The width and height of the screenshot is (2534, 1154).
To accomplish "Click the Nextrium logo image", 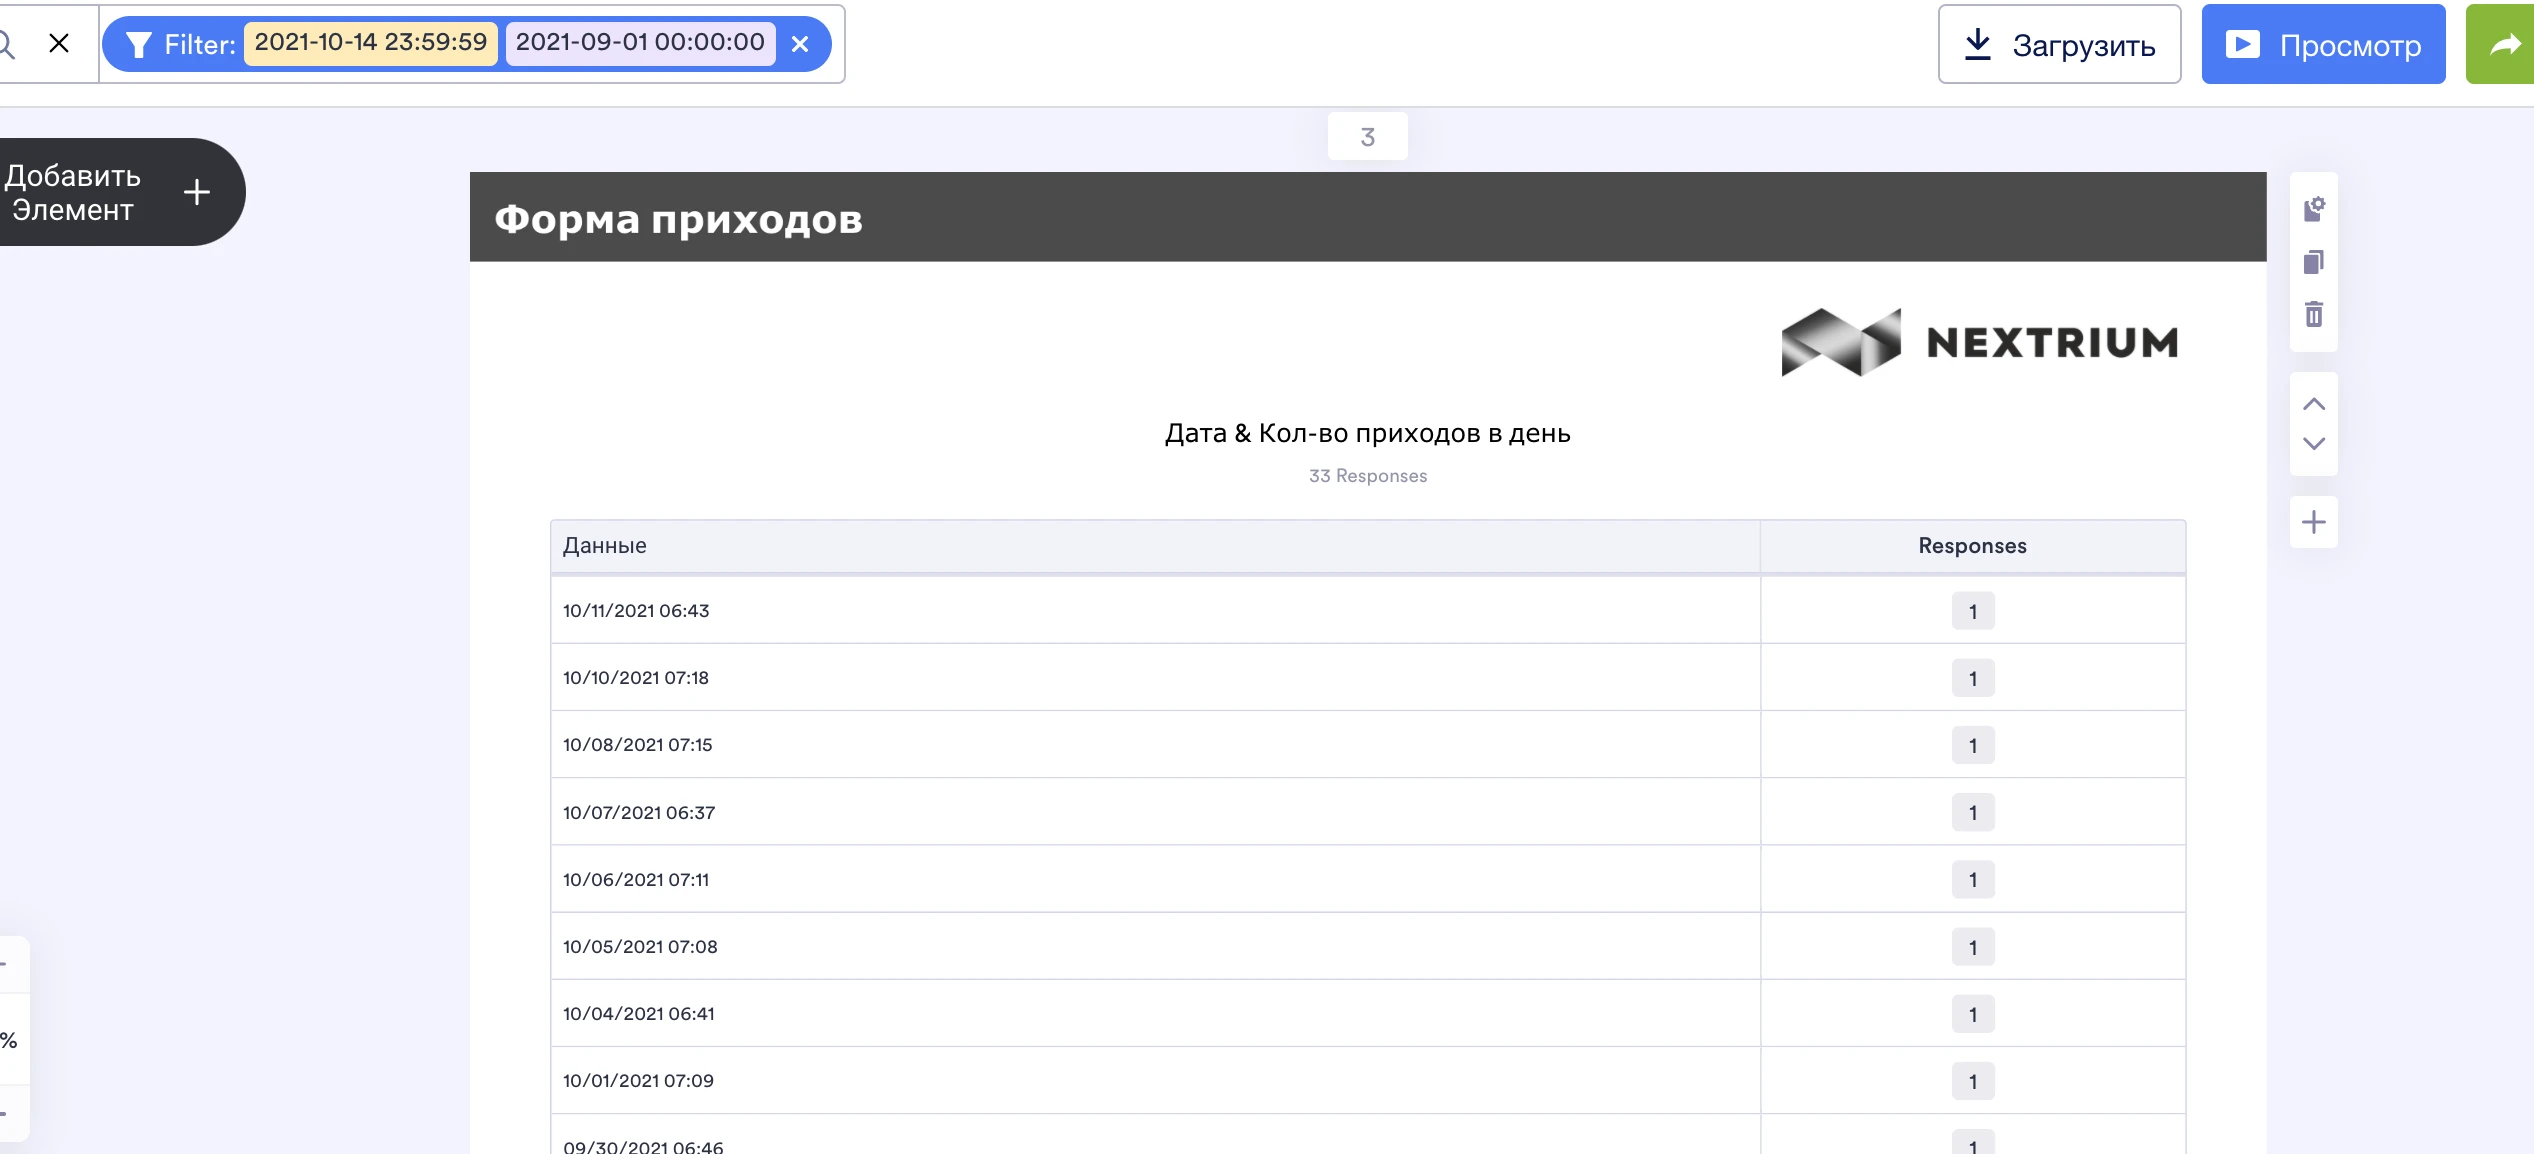I will [1980, 342].
